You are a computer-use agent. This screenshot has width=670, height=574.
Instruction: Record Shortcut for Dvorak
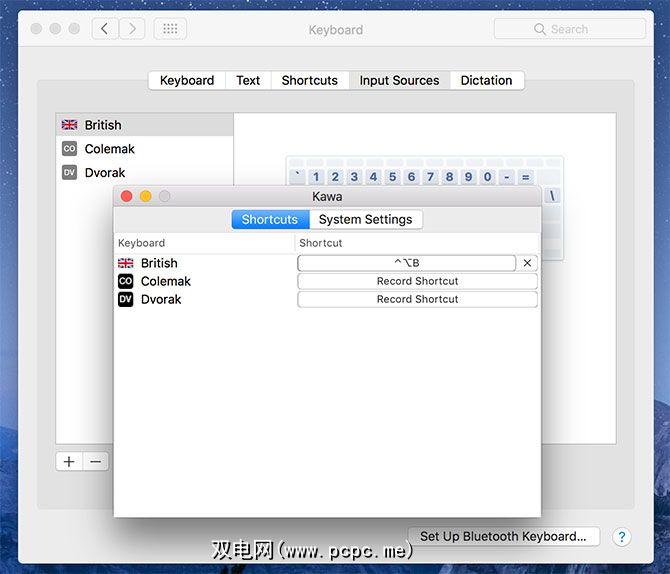coord(417,299)
